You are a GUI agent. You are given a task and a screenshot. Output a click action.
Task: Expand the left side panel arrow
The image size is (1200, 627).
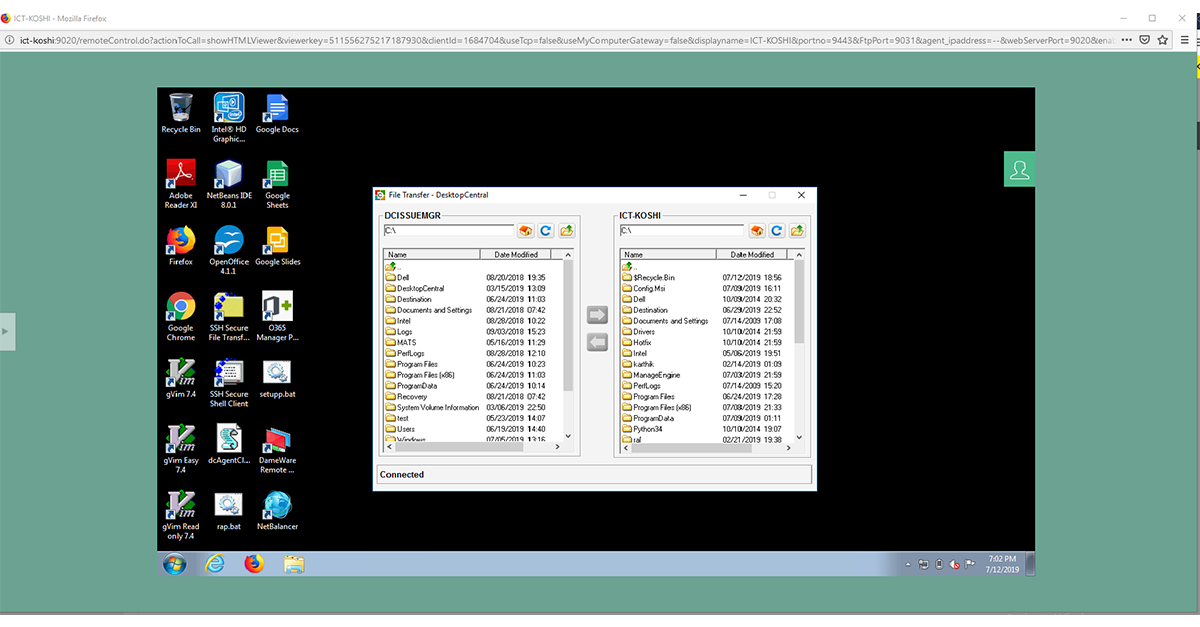[x=7, y=330]
